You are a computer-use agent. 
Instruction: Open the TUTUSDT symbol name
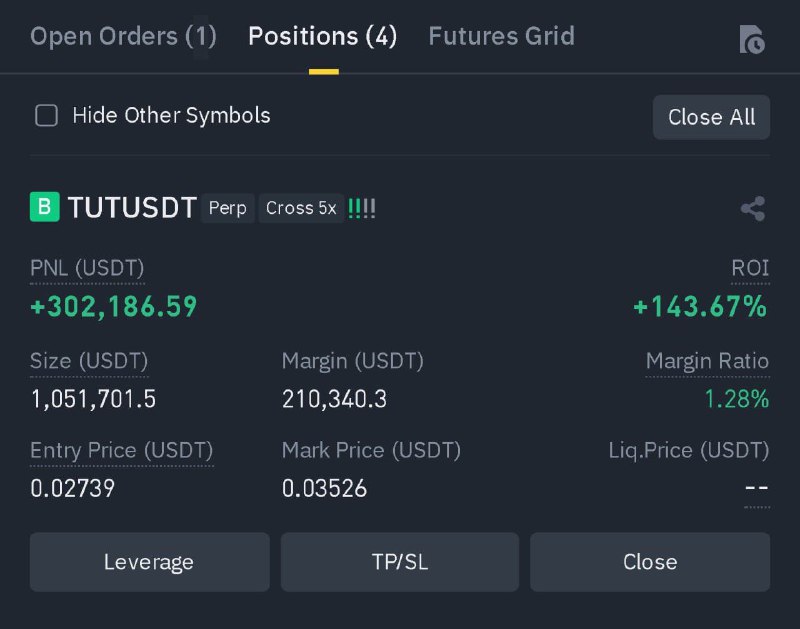(x=132, y=208)
